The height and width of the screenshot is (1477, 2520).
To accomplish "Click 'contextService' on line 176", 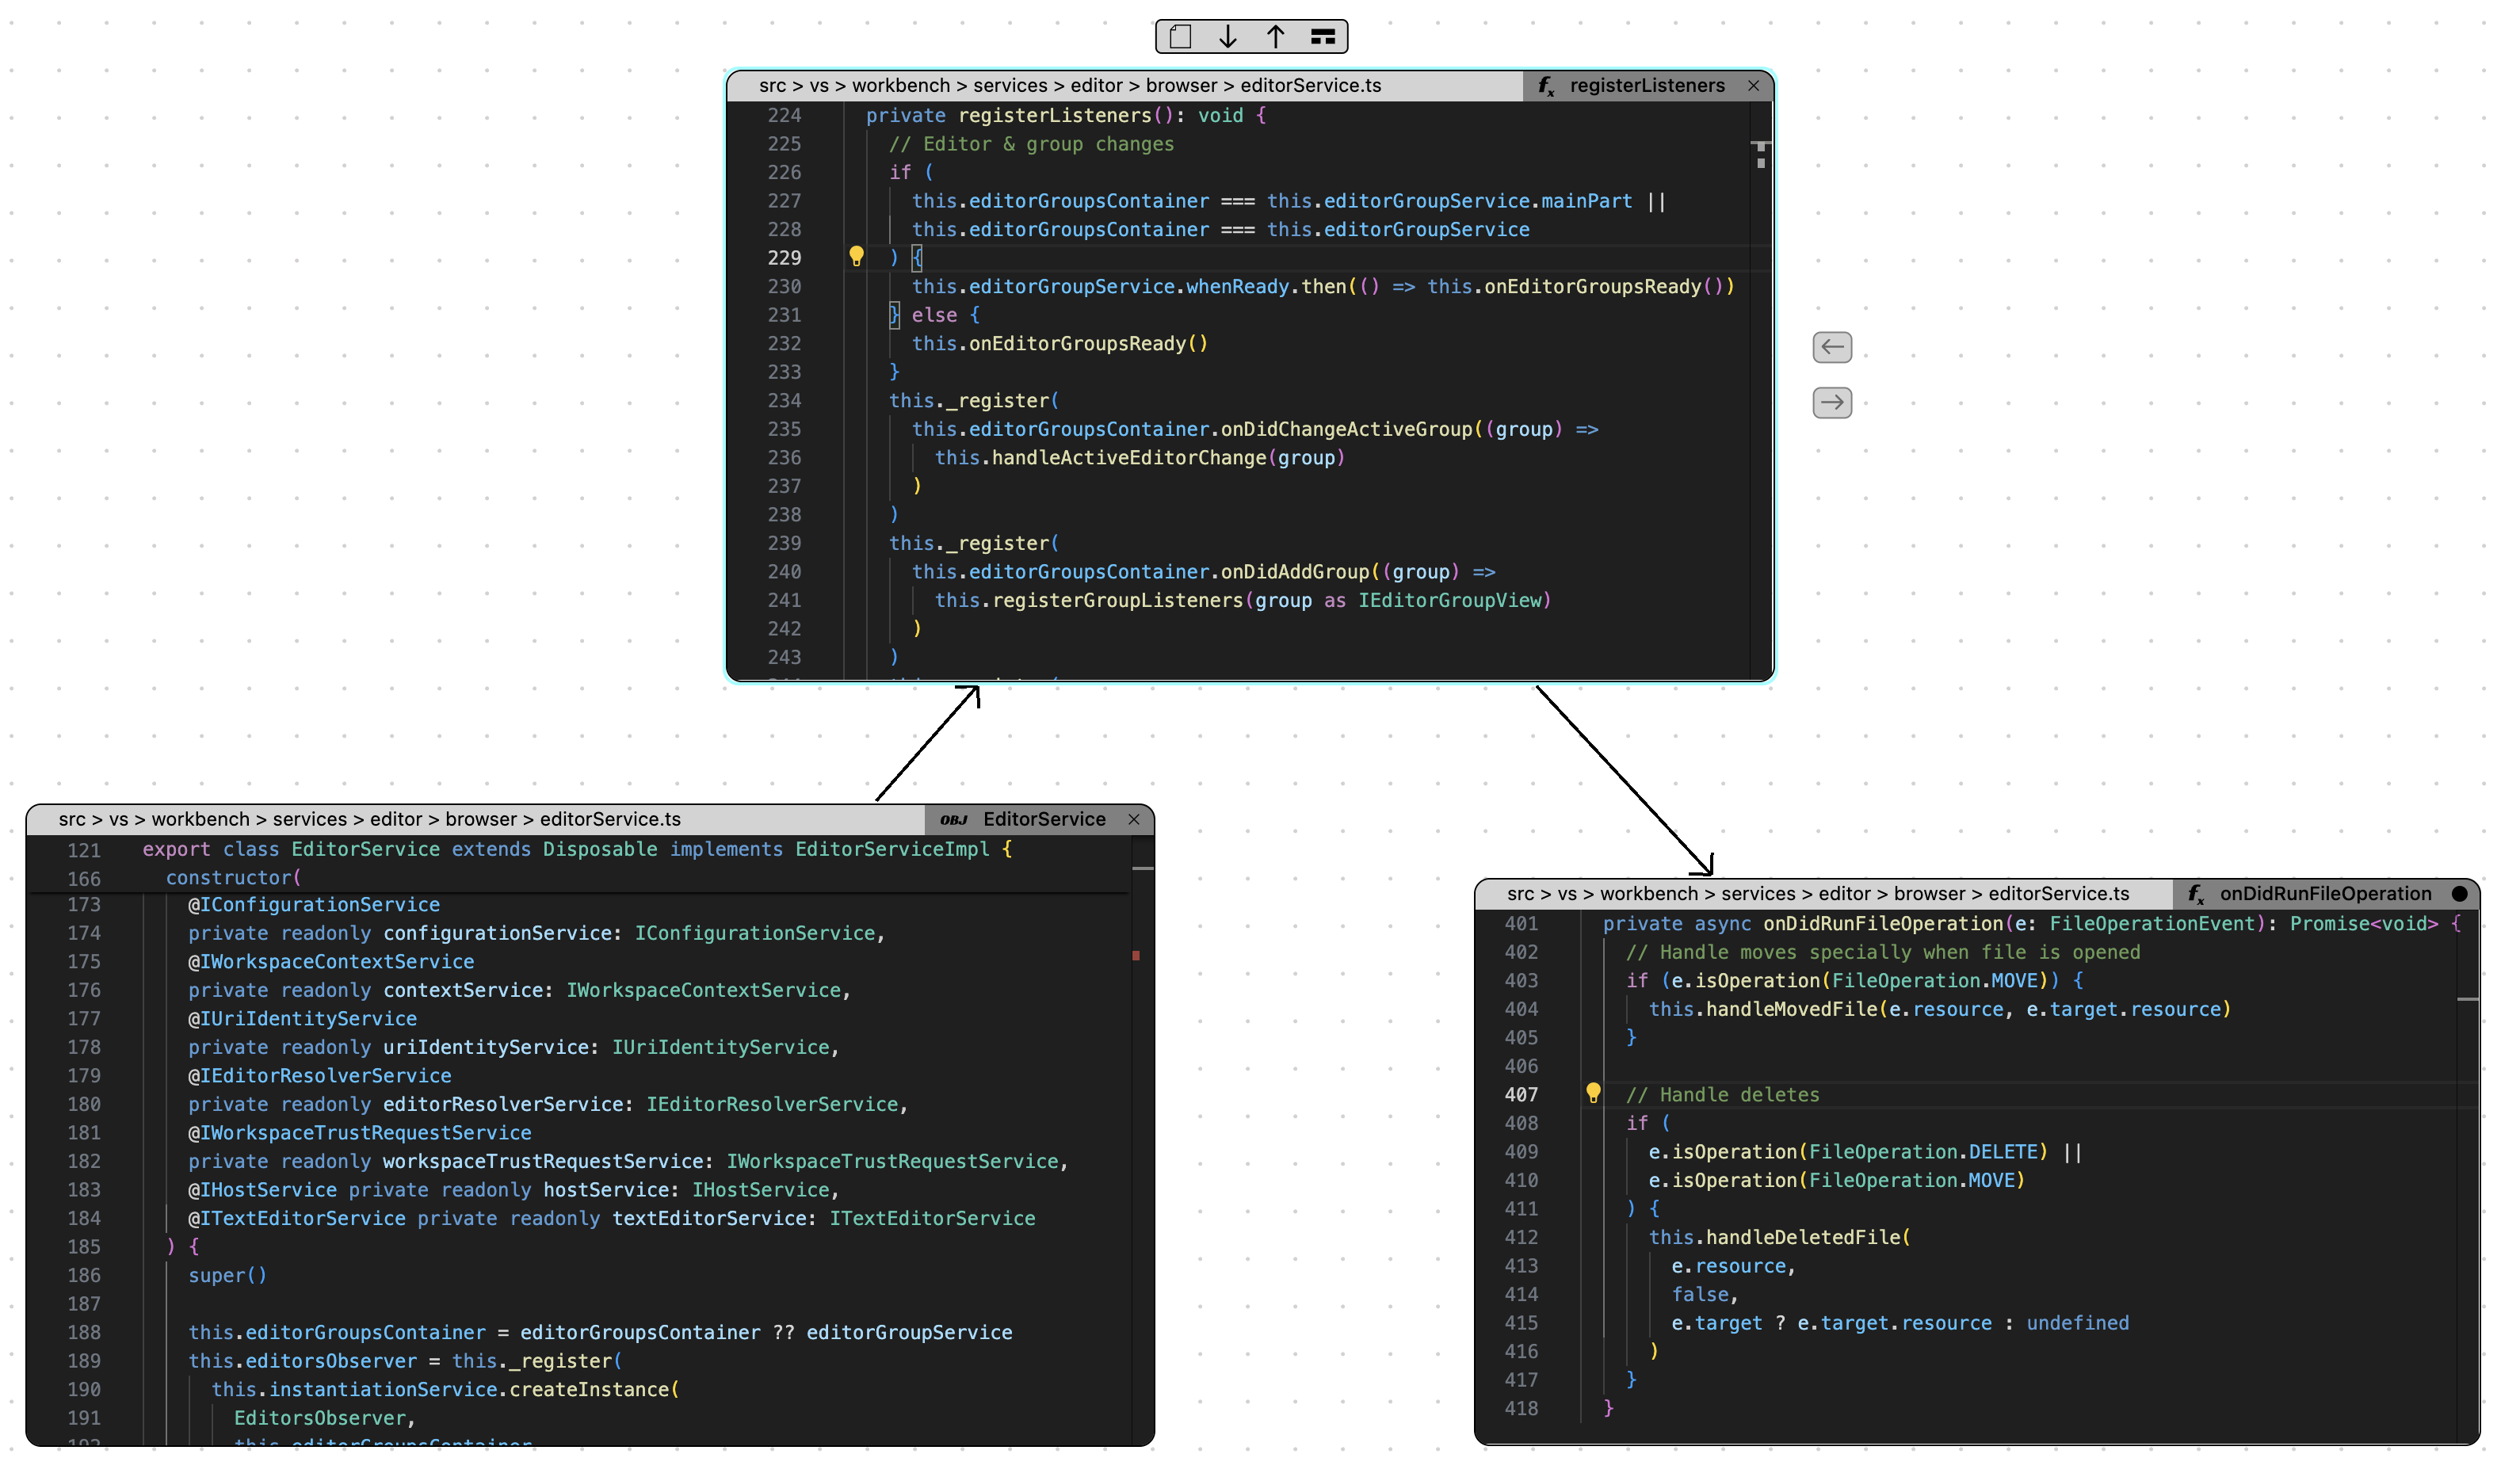I will click(x=463, y=991).
